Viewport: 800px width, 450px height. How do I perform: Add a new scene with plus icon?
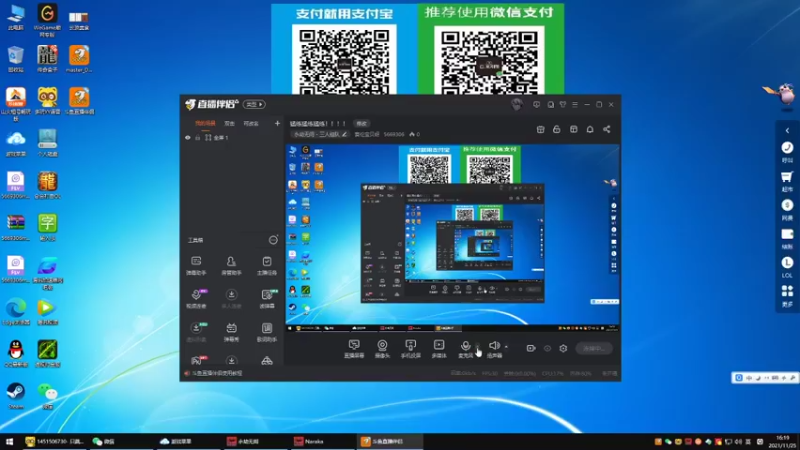(x=277, y=123)
